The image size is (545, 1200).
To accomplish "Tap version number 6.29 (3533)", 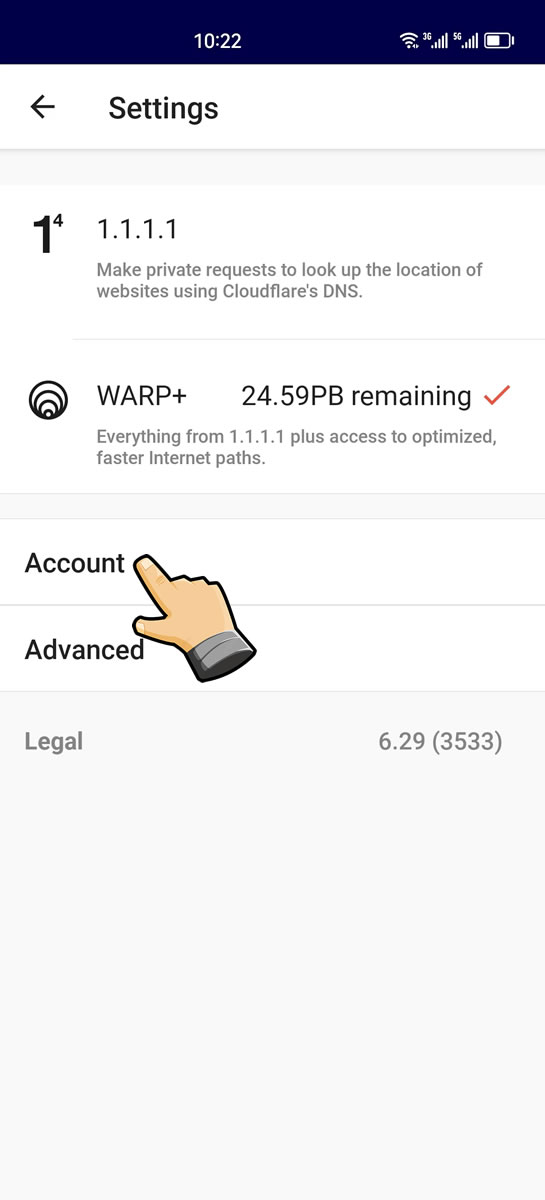I will pyautogui.click(x=440, y=742).
